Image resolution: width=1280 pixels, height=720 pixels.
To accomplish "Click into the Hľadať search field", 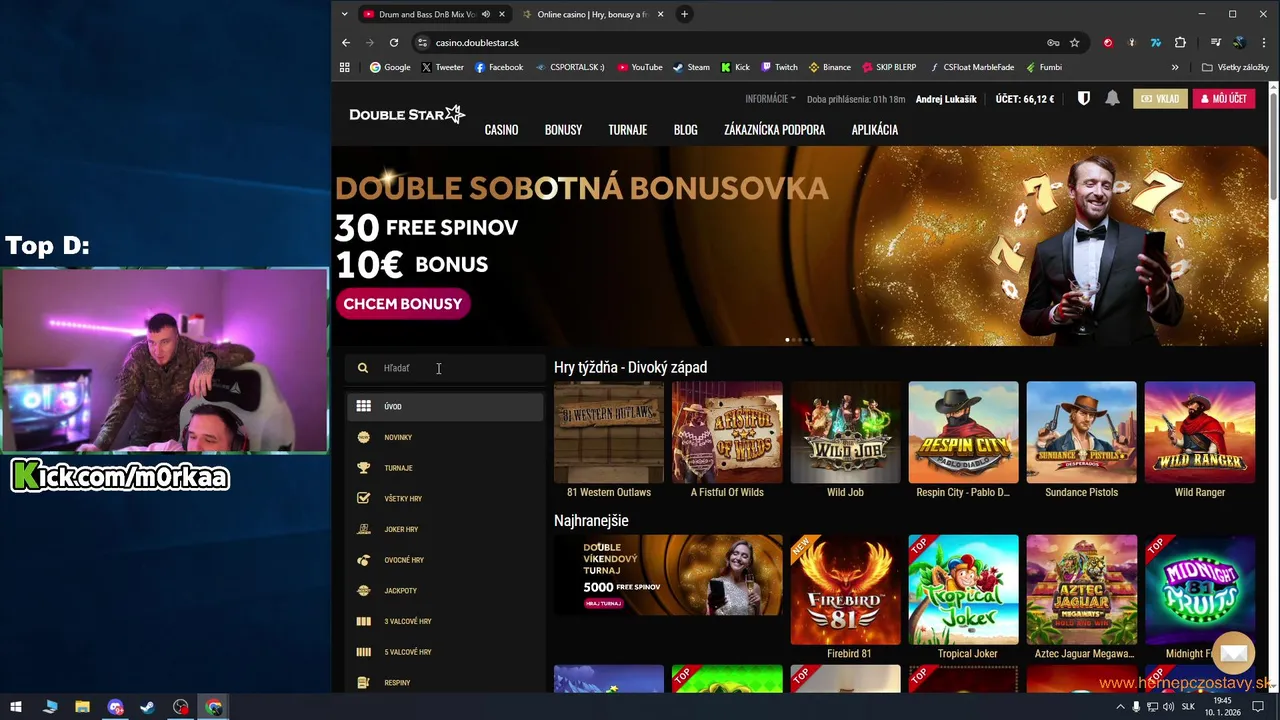I will point(445,368).
